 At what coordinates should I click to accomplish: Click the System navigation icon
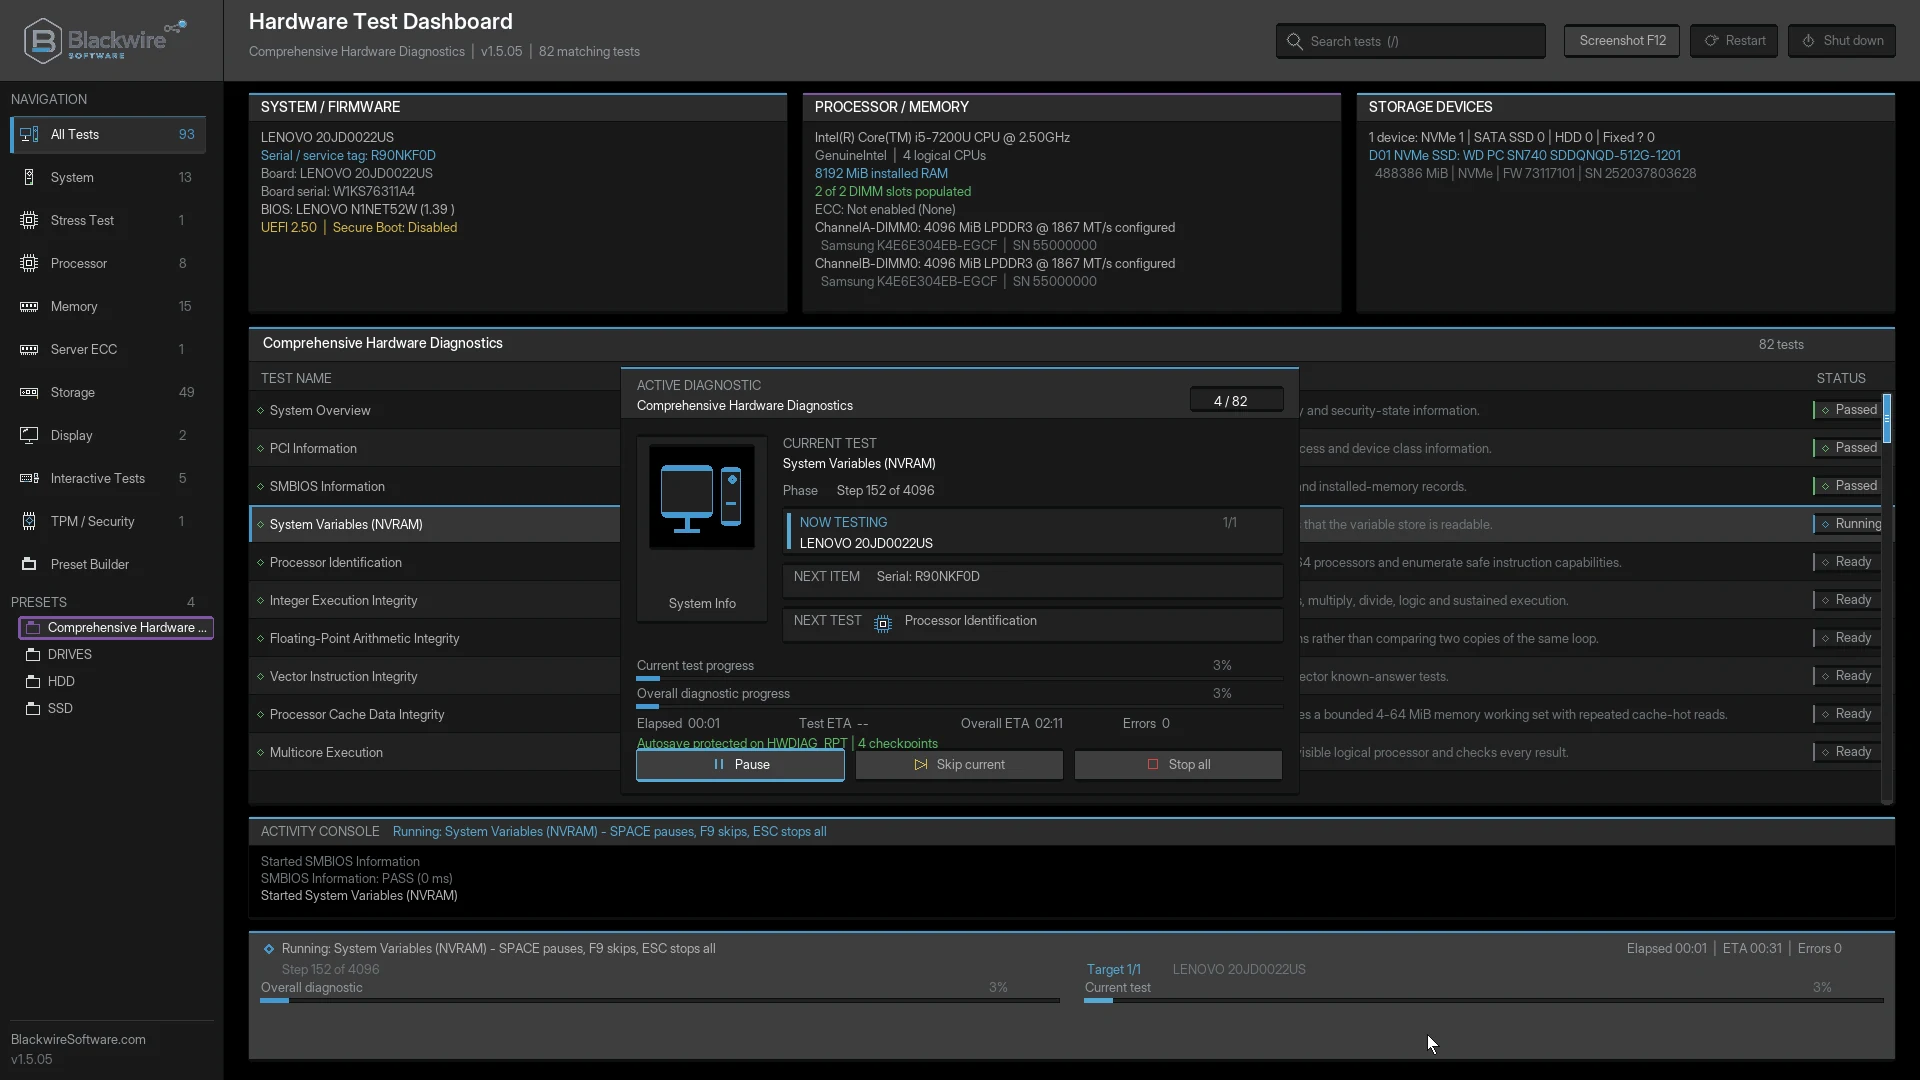(x=29, y=178)
